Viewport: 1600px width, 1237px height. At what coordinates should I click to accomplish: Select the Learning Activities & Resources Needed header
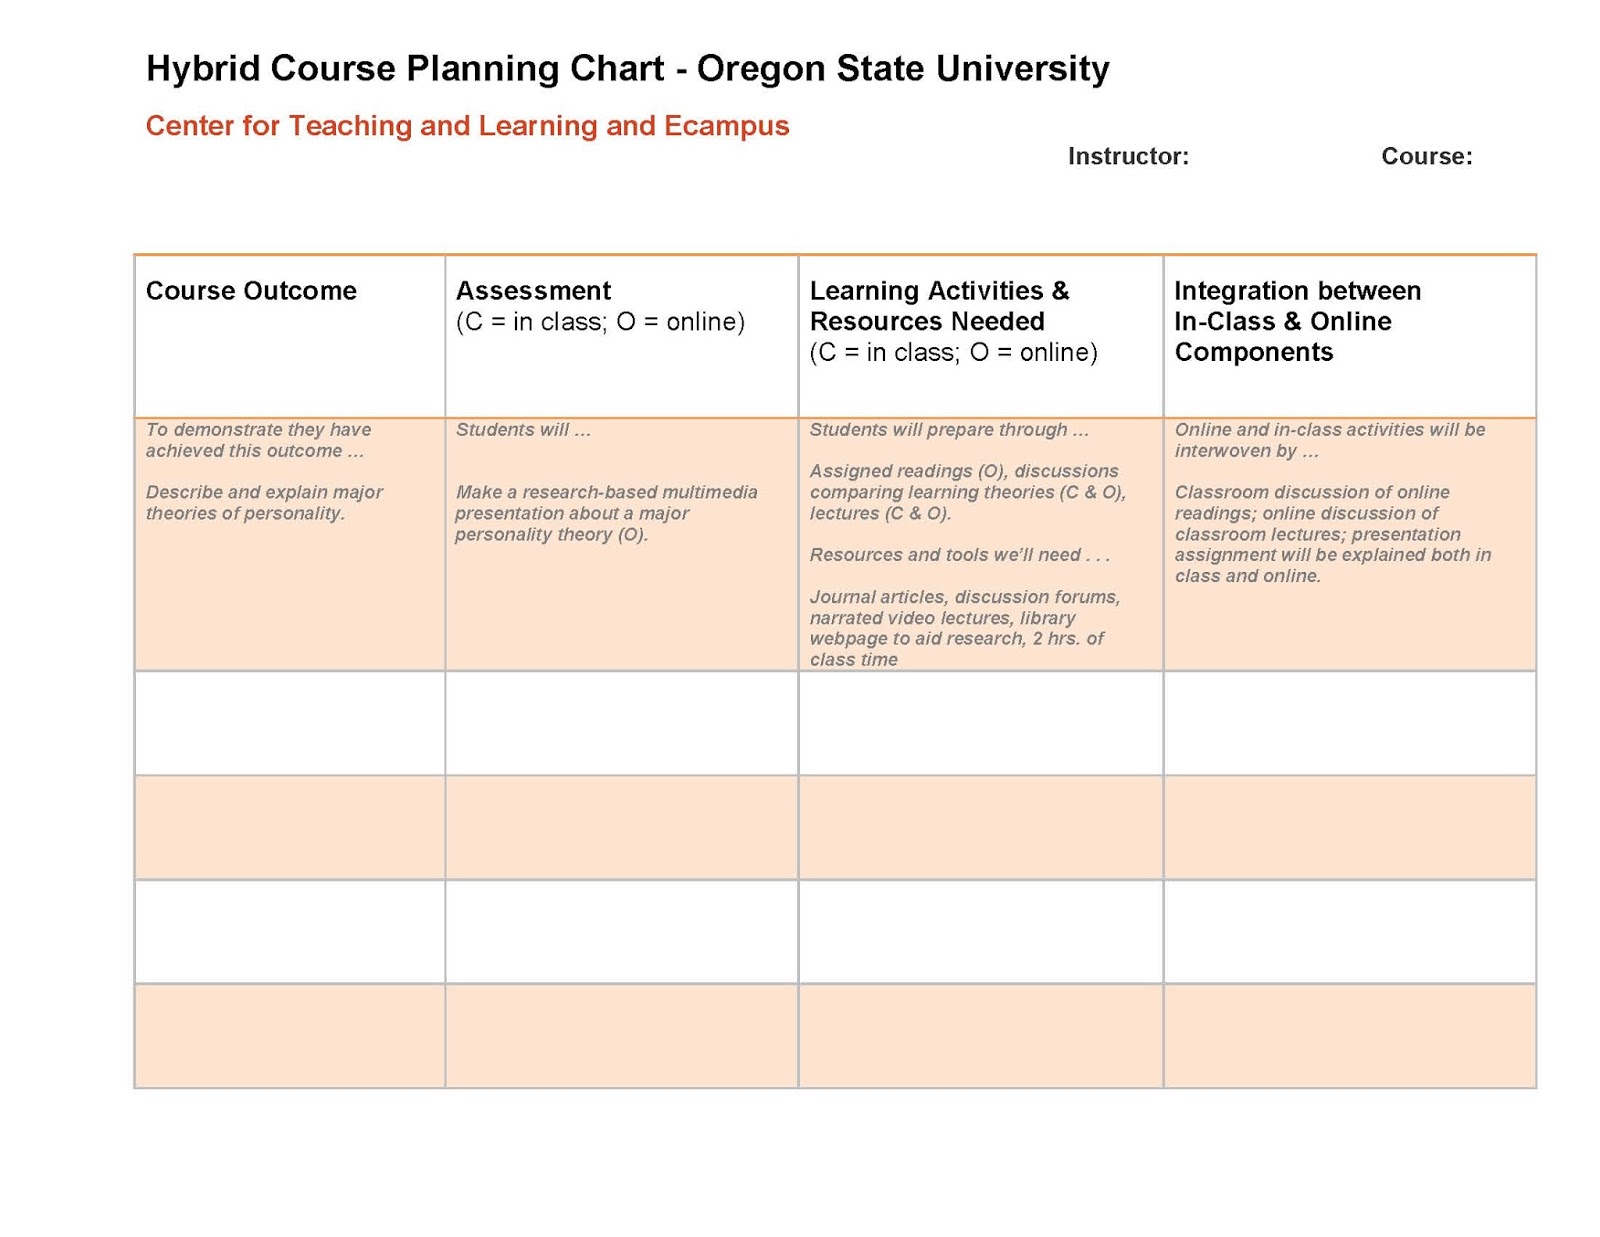point(939,306)
